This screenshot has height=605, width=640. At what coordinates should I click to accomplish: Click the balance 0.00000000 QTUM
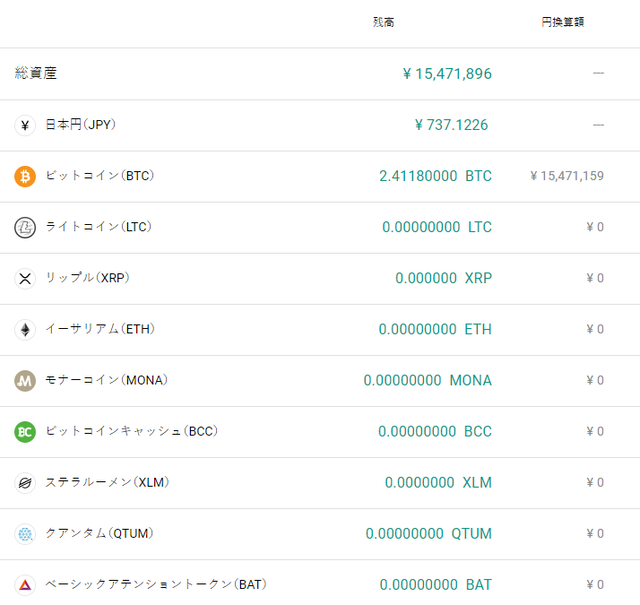[x=429, y=534]
